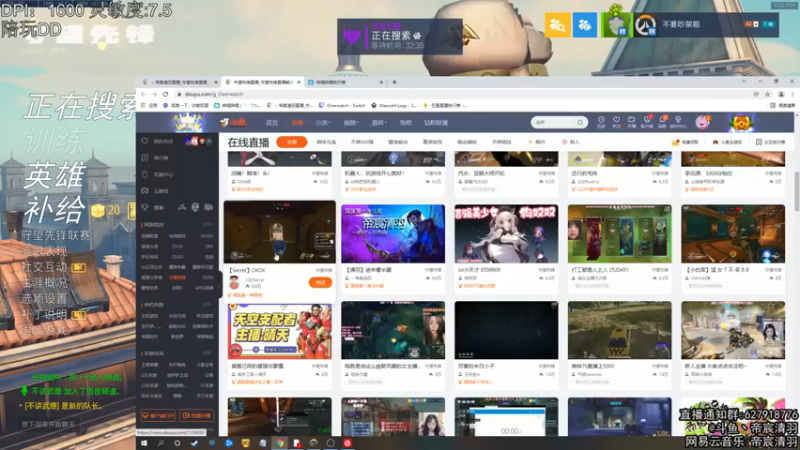800x450 pixels.
Task: Open the history clock icon in header
Action: pyautogui.click(x=601, y=121)
